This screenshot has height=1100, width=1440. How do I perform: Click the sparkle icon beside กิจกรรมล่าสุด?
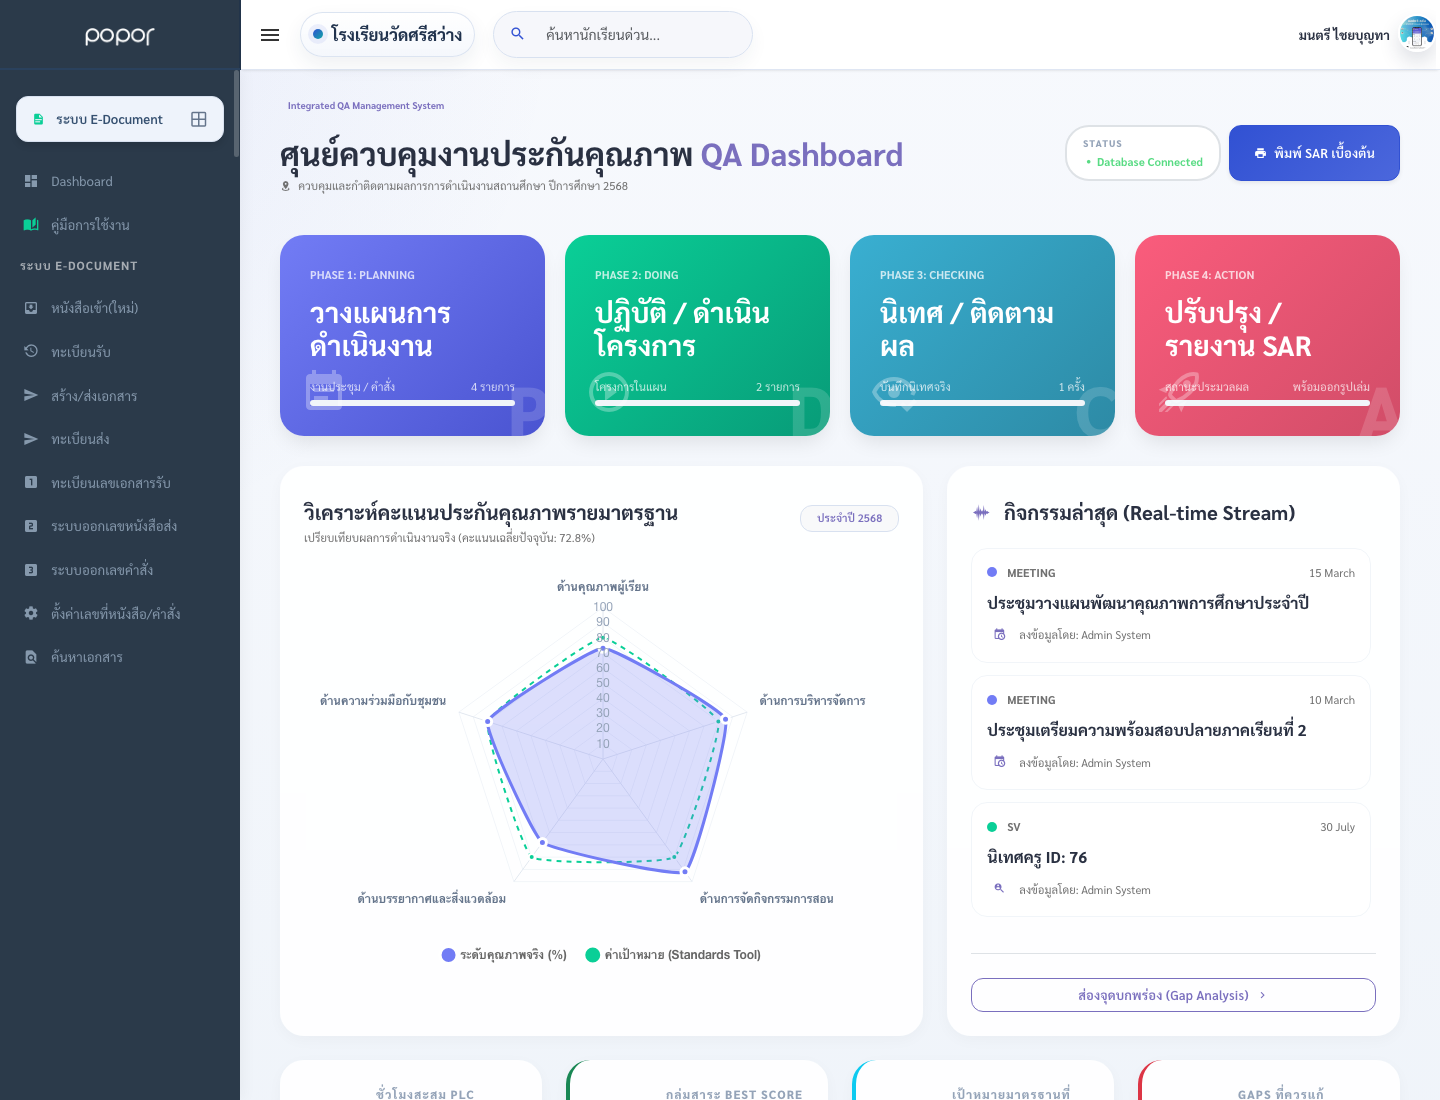point(981,513)
